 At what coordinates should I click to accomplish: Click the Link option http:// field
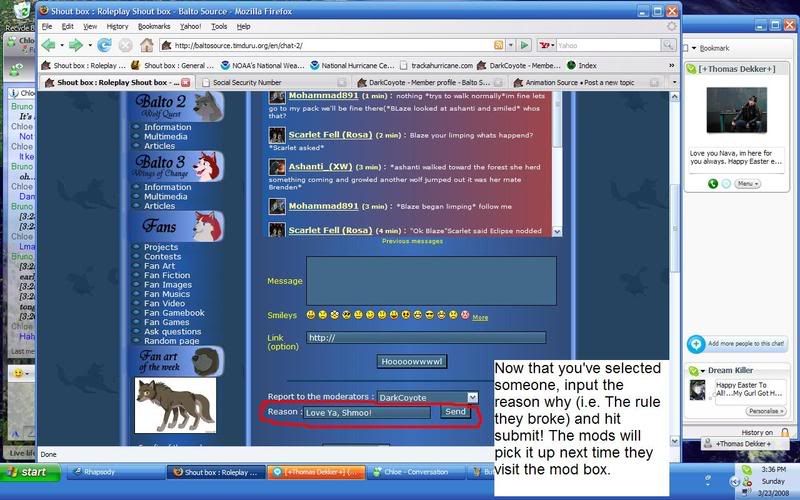[426, 338]
